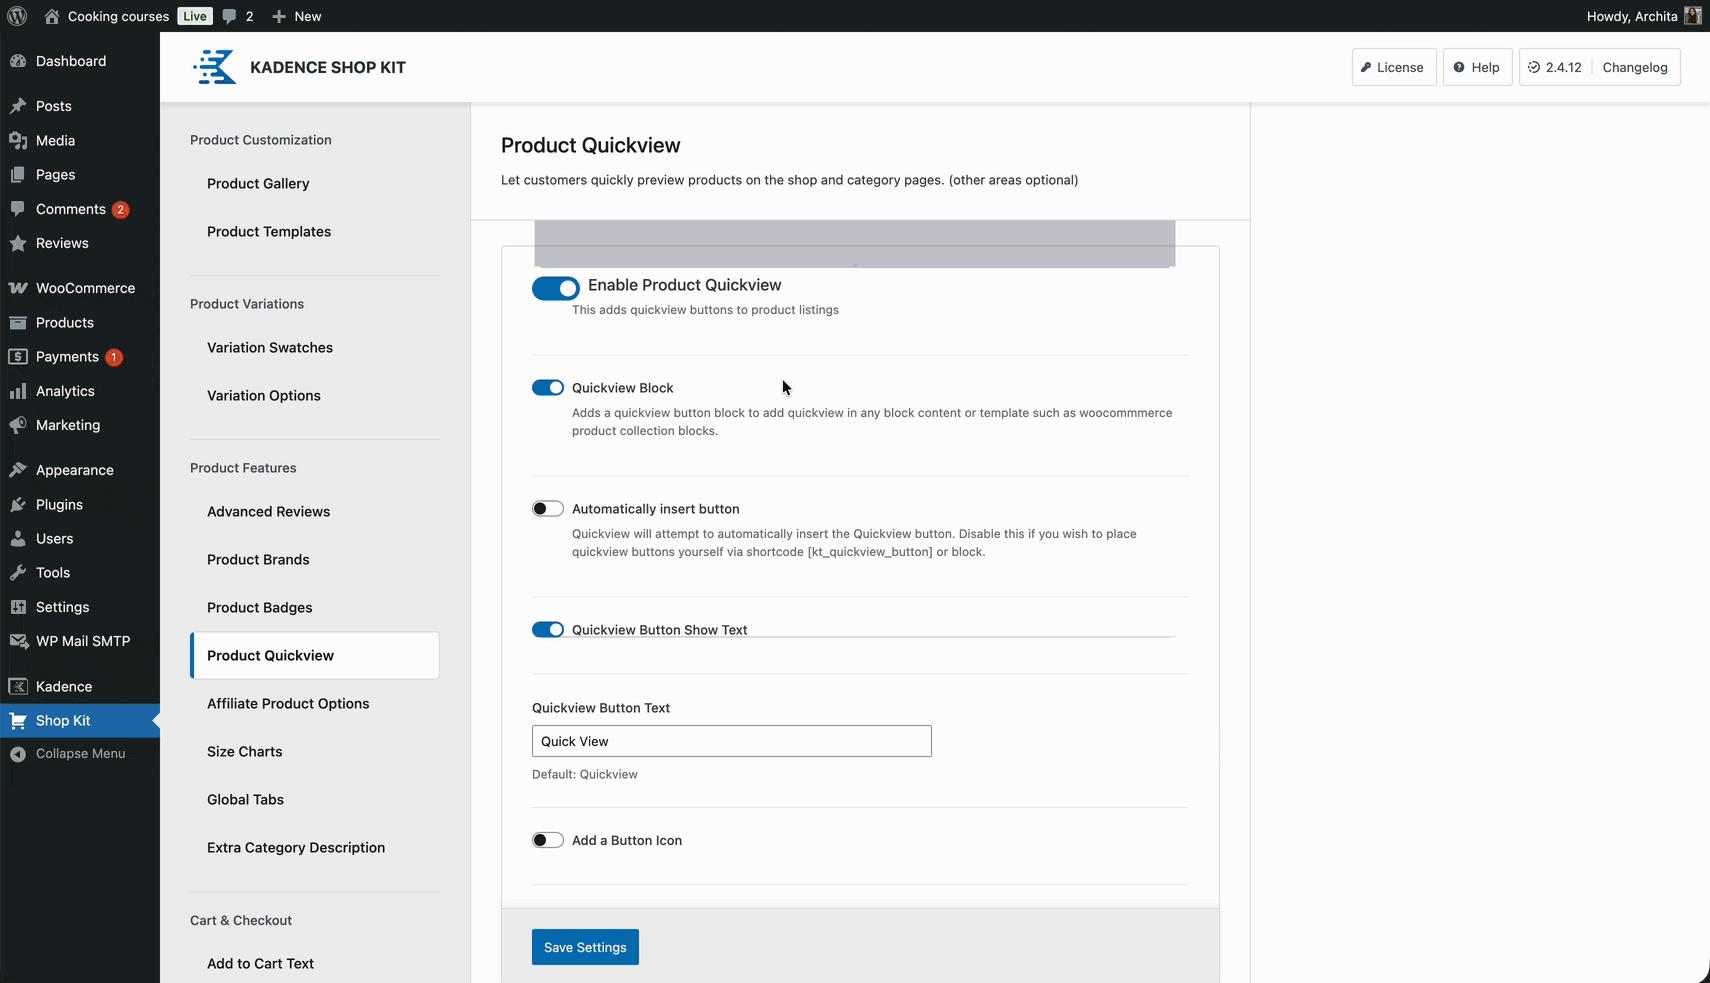Click the WP Mail SMTP envelope icon
Image resolution: width=1710 pixels, height=983 pixels.
click(x=18, y=641)
